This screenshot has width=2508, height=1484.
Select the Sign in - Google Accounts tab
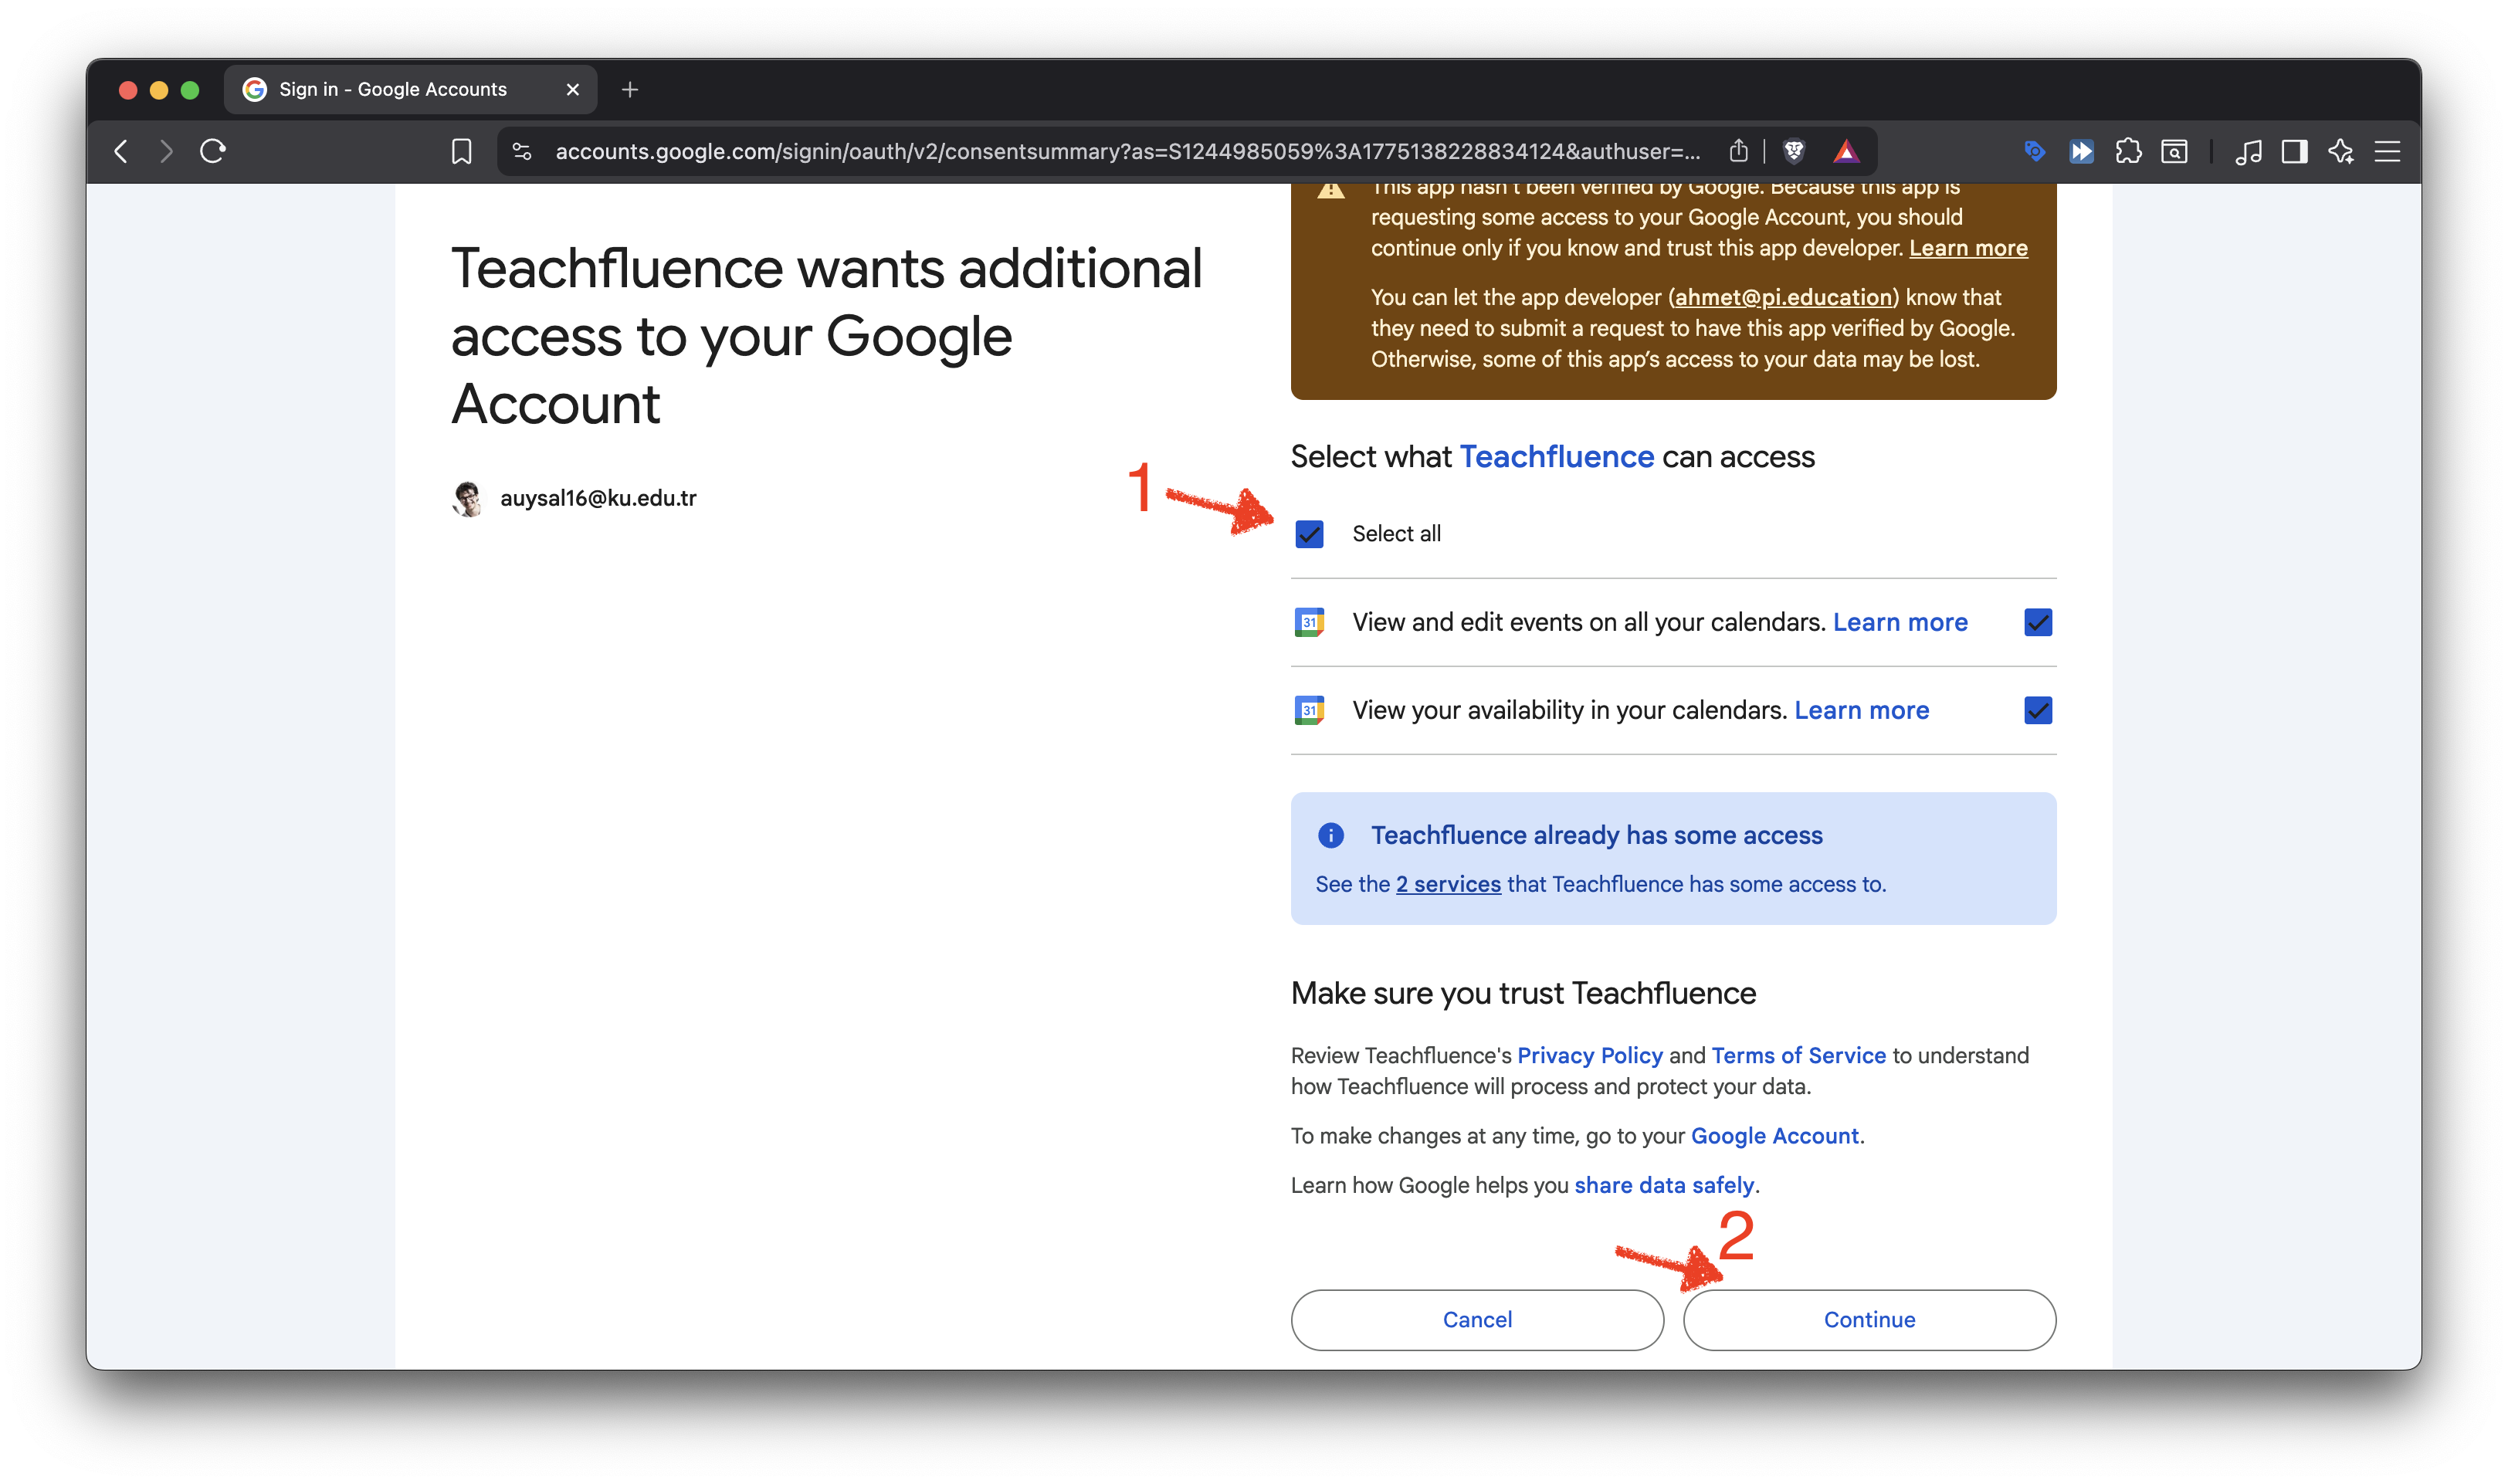click(x=393, y=89)
